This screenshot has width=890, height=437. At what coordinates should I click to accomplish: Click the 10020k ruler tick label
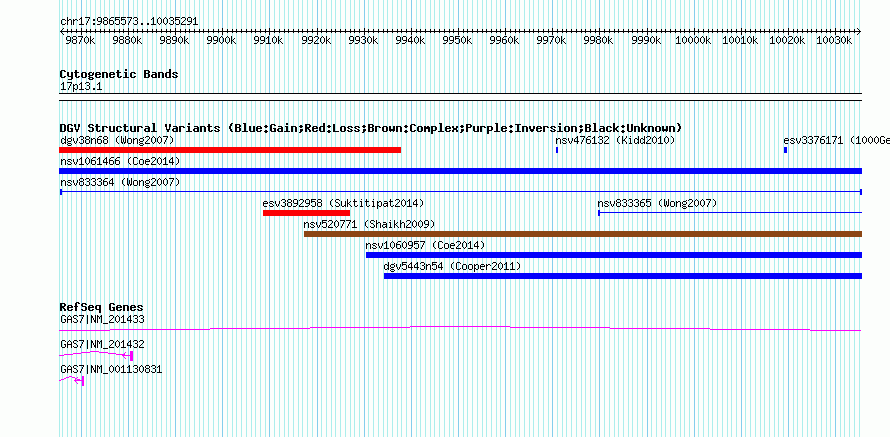(x=788, y=41)
